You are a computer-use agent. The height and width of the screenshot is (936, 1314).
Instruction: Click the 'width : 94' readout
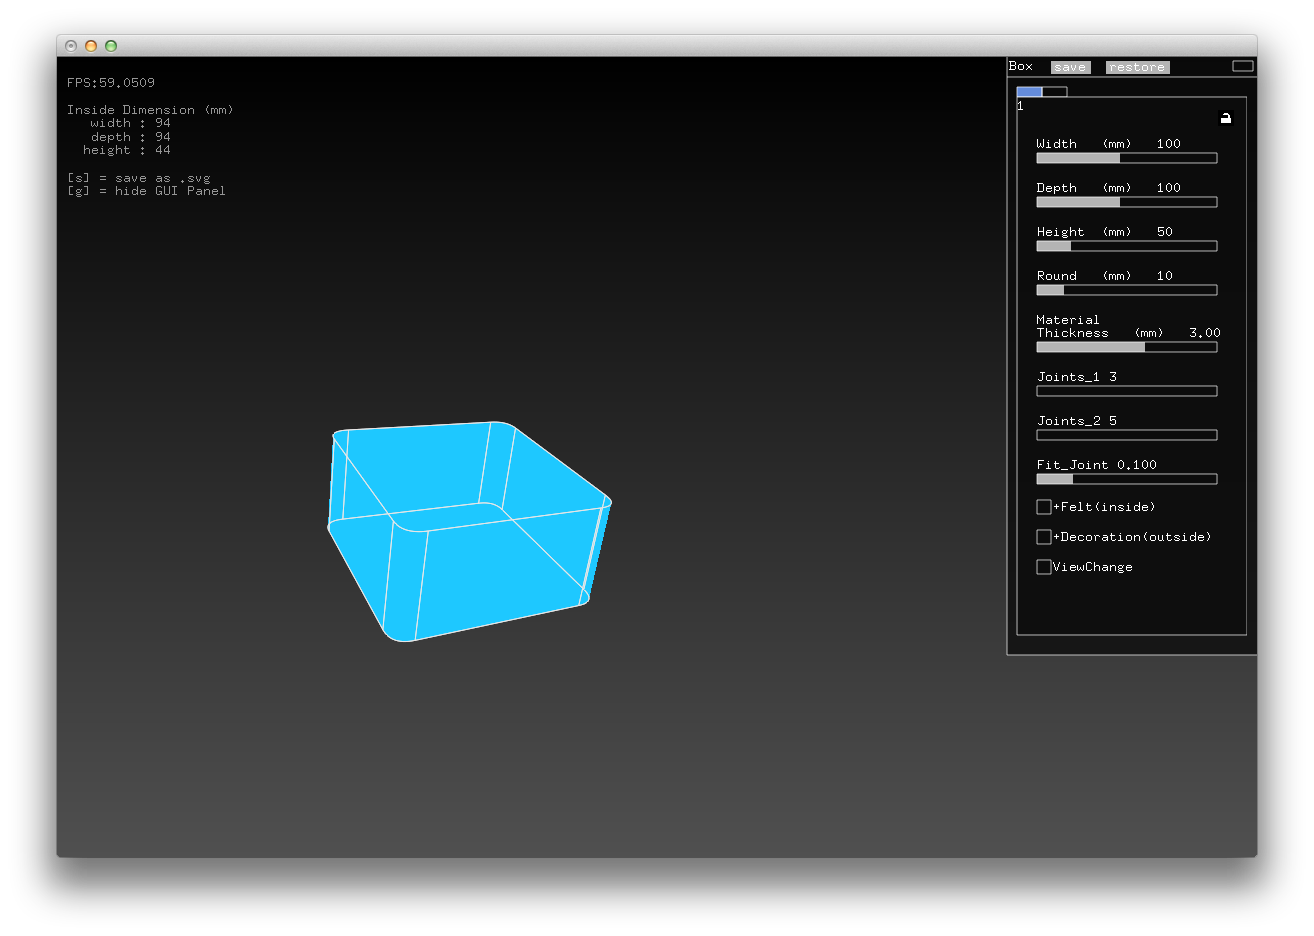pos(130,123)
